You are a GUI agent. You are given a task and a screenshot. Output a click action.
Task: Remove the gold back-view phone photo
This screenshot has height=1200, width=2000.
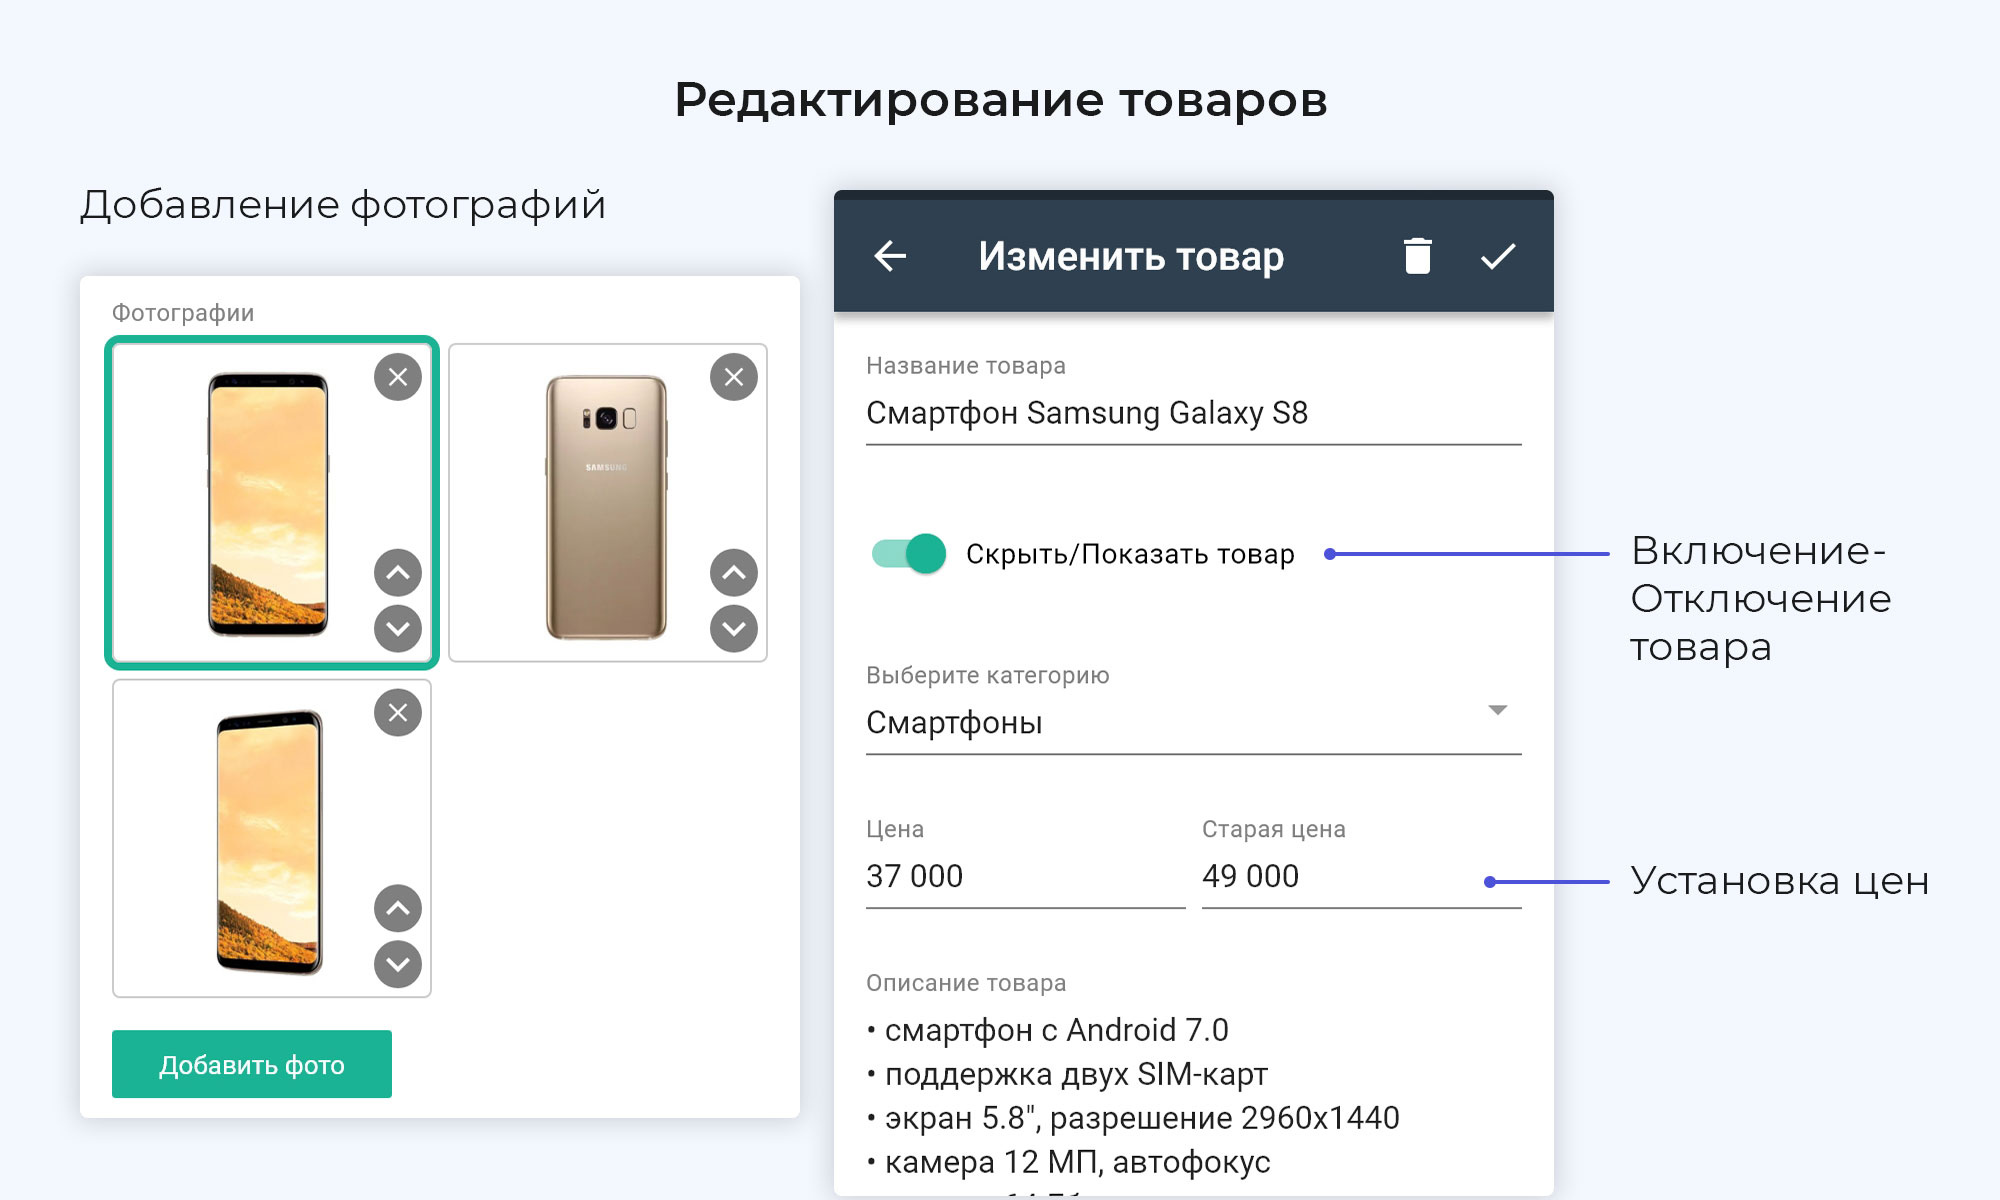pos(734,377)
